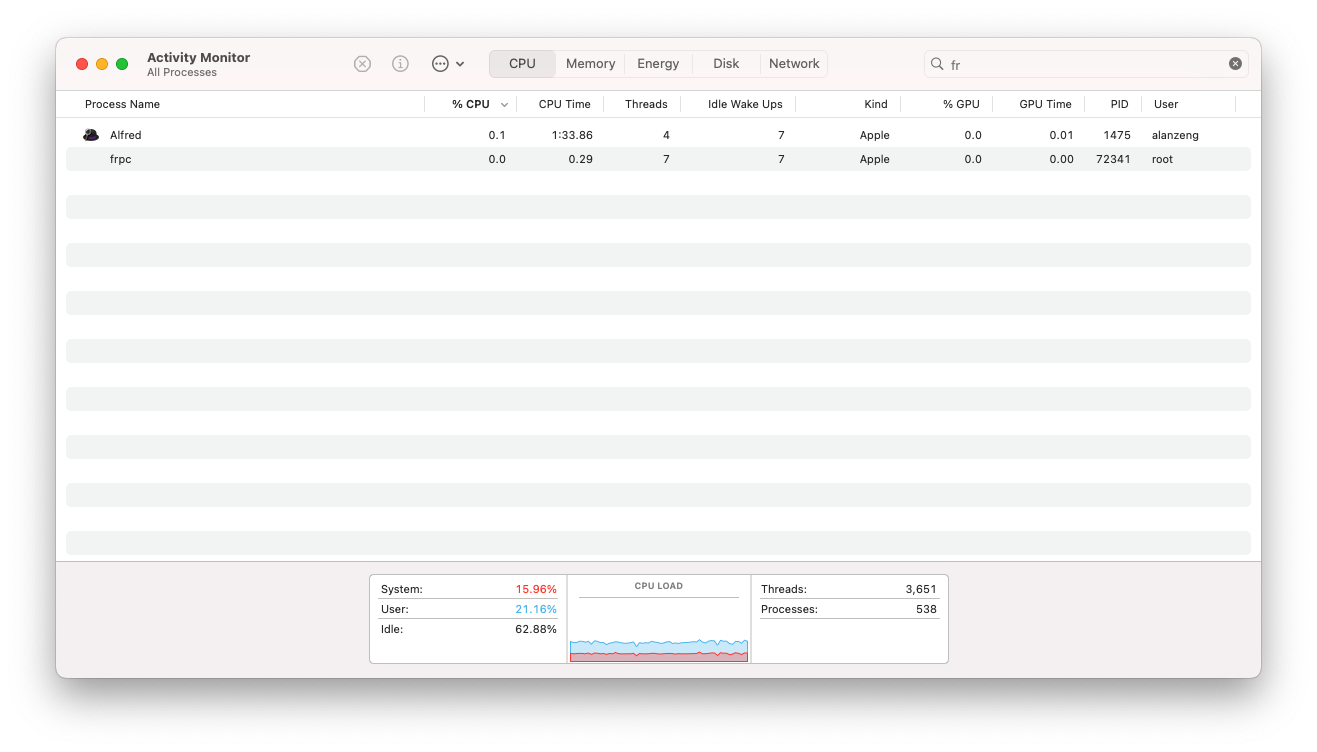Clear the search field with X icon

[x=1235, y=64]
